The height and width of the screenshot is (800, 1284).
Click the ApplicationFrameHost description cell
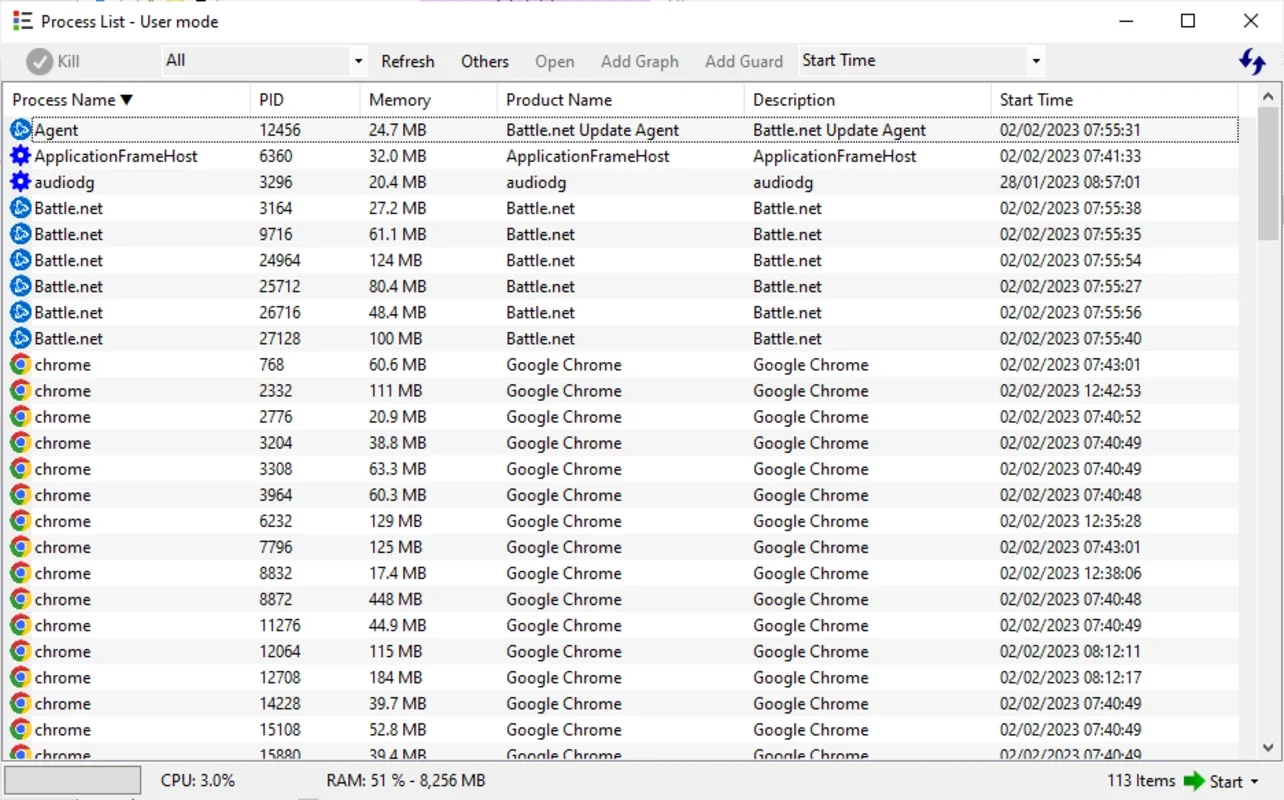(x=835, y=156)
